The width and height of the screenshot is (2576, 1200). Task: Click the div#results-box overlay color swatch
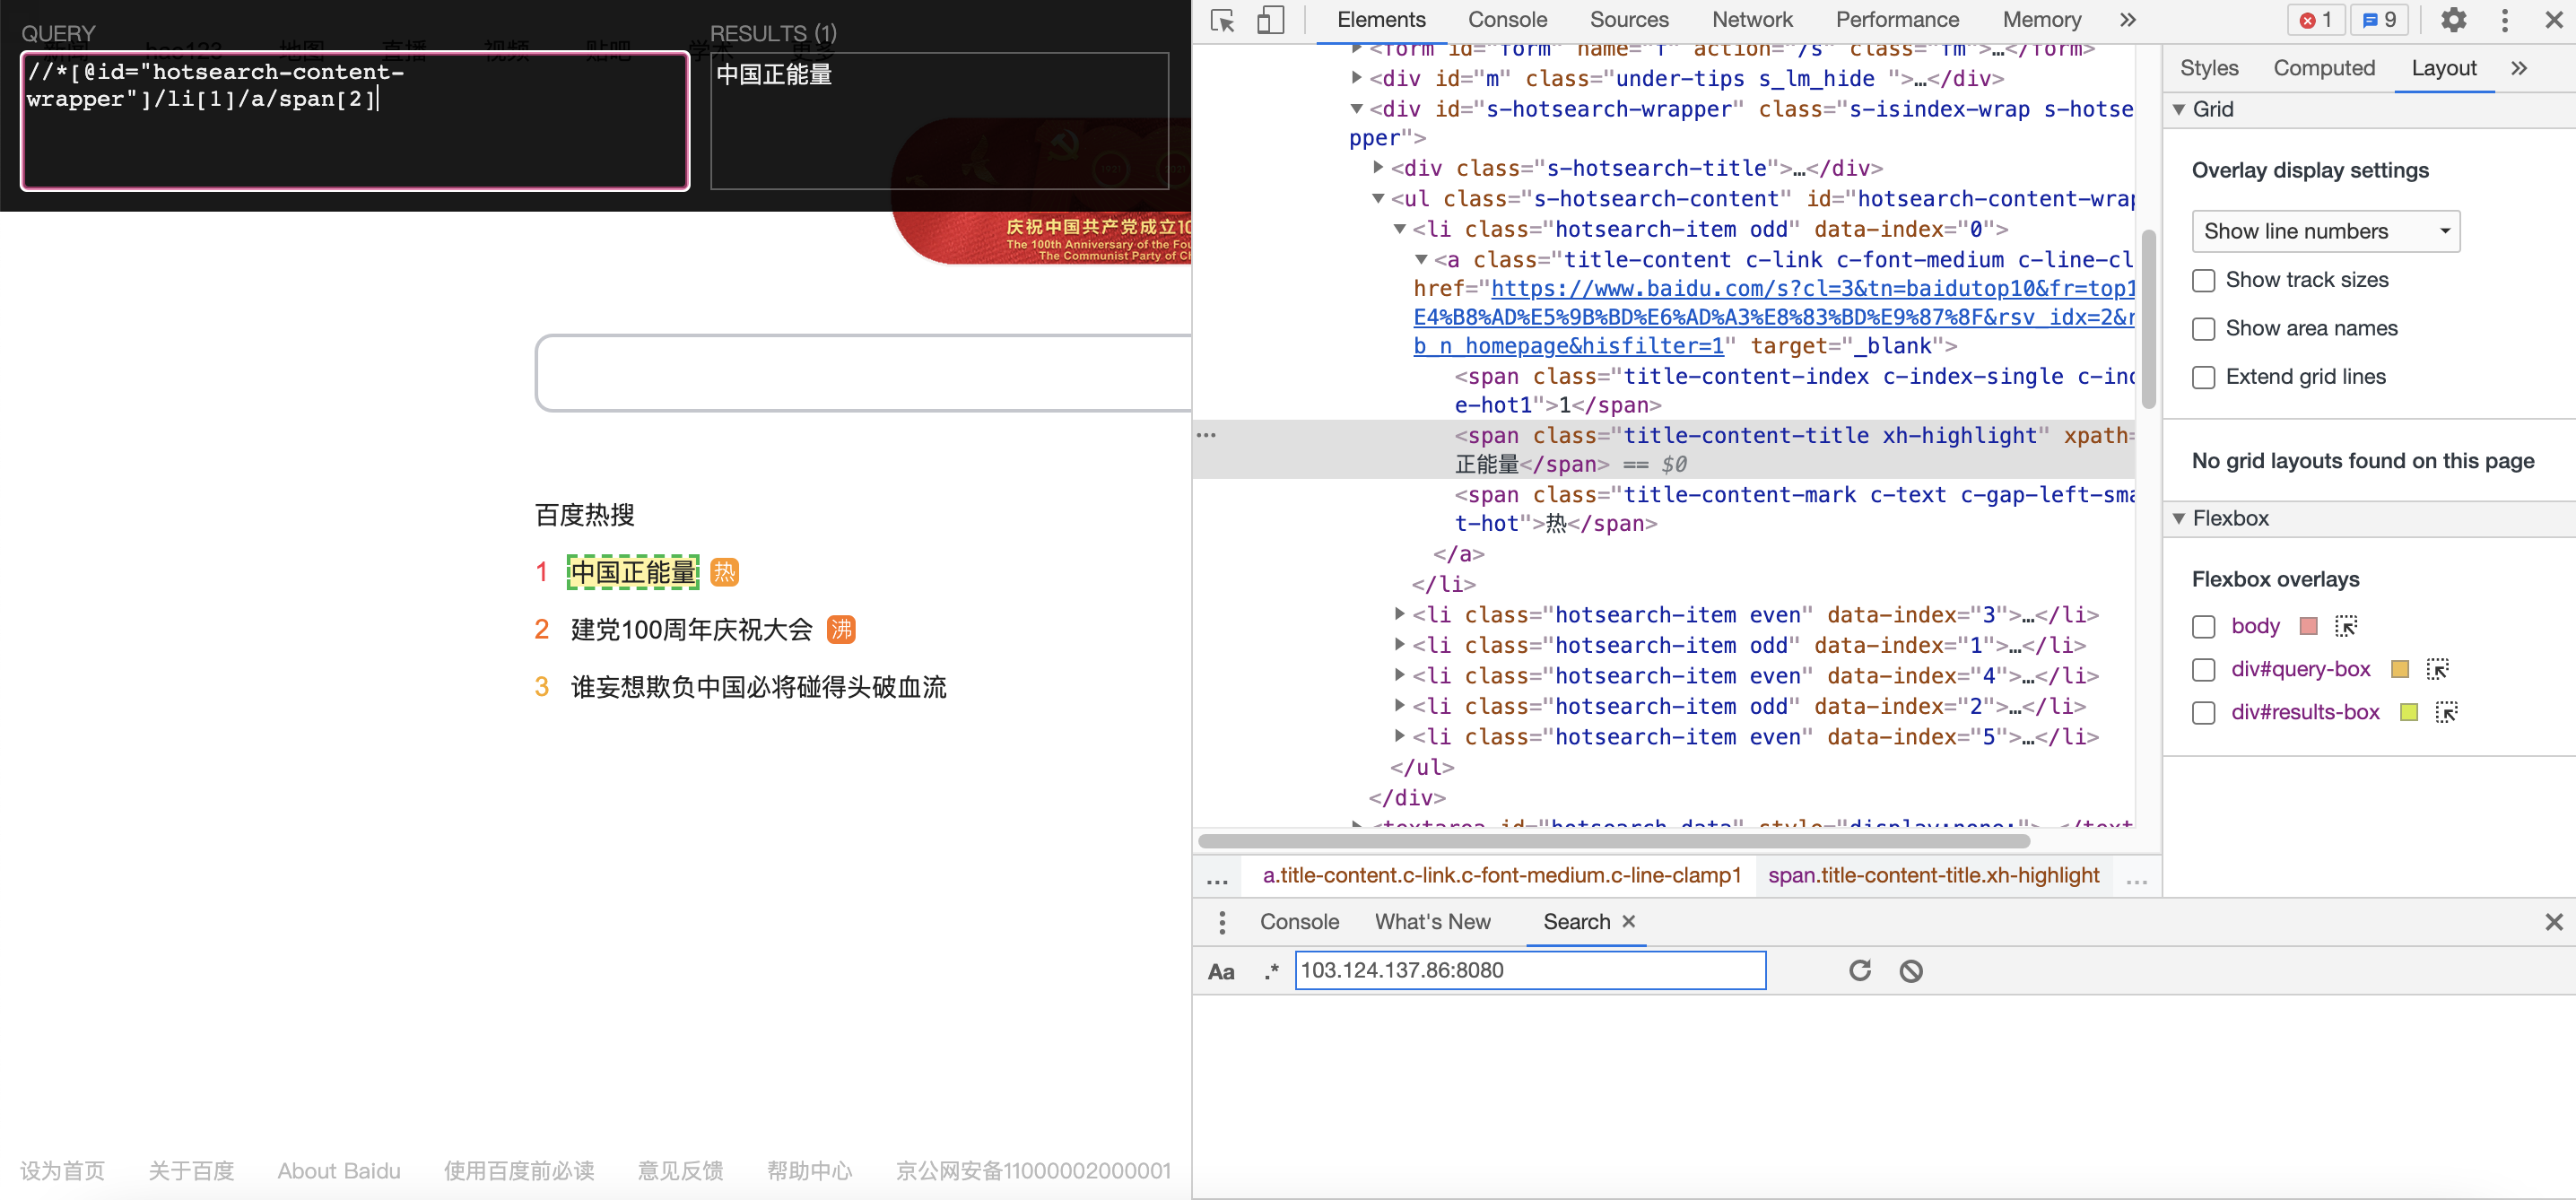pos(2408,712)
